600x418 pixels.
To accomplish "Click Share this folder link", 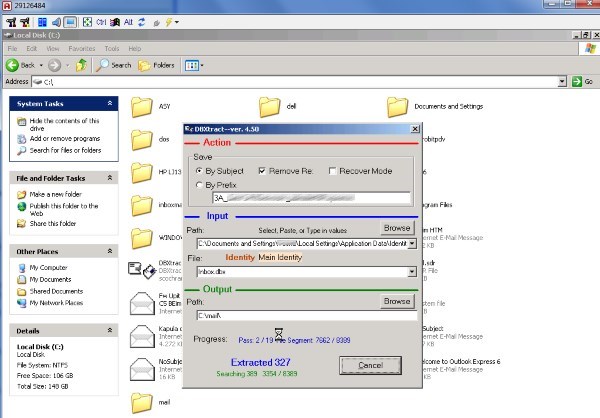I will (53, 224).
